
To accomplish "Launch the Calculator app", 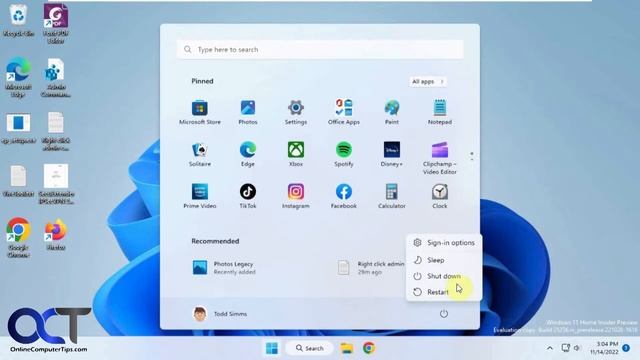I will click(391, 196).
